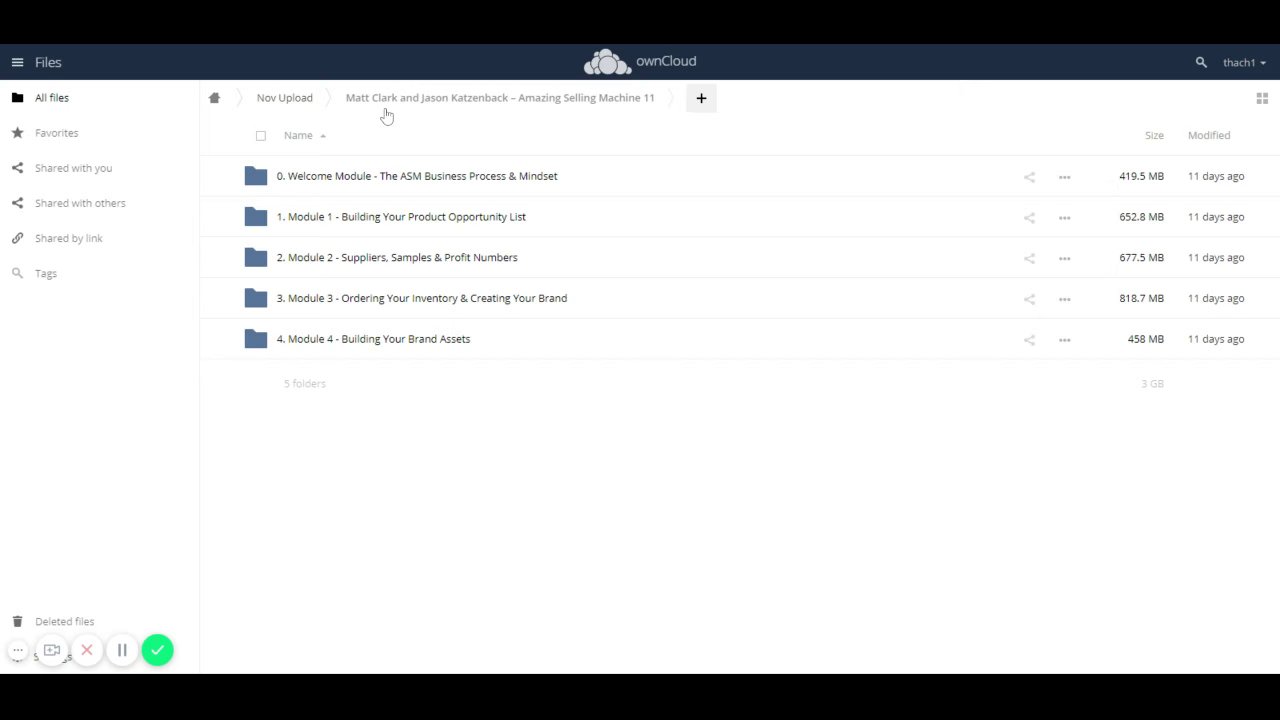Open 1. Module 1 Product Opportunity List folder

click(x=401, y=217)
